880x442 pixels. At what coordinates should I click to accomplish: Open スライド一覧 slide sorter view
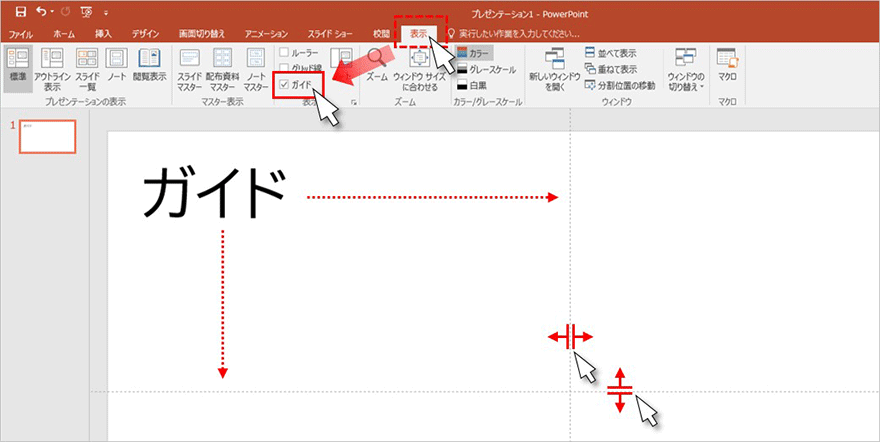coord(87,68)
